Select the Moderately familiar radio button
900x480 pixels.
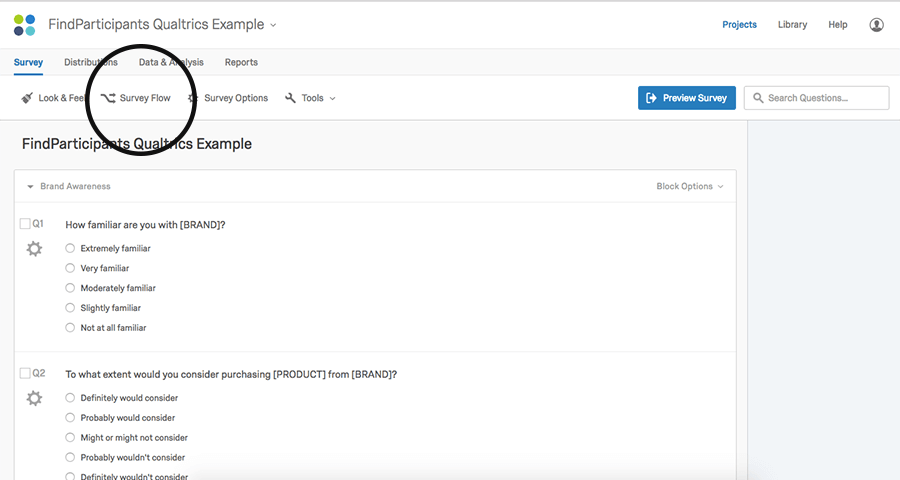(x=70, y=288)
